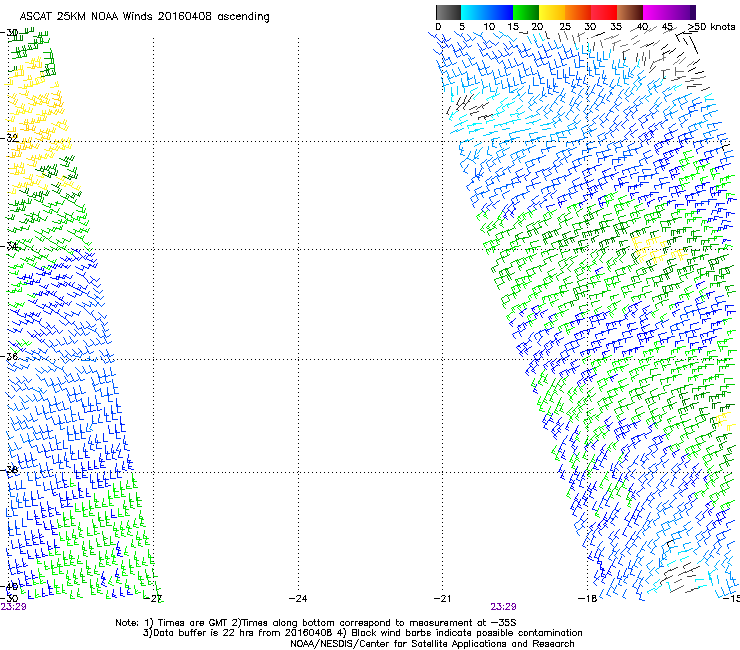Click the -36 latitude axis label
Viewport: 740px width, 650px height.
[9, 356]
